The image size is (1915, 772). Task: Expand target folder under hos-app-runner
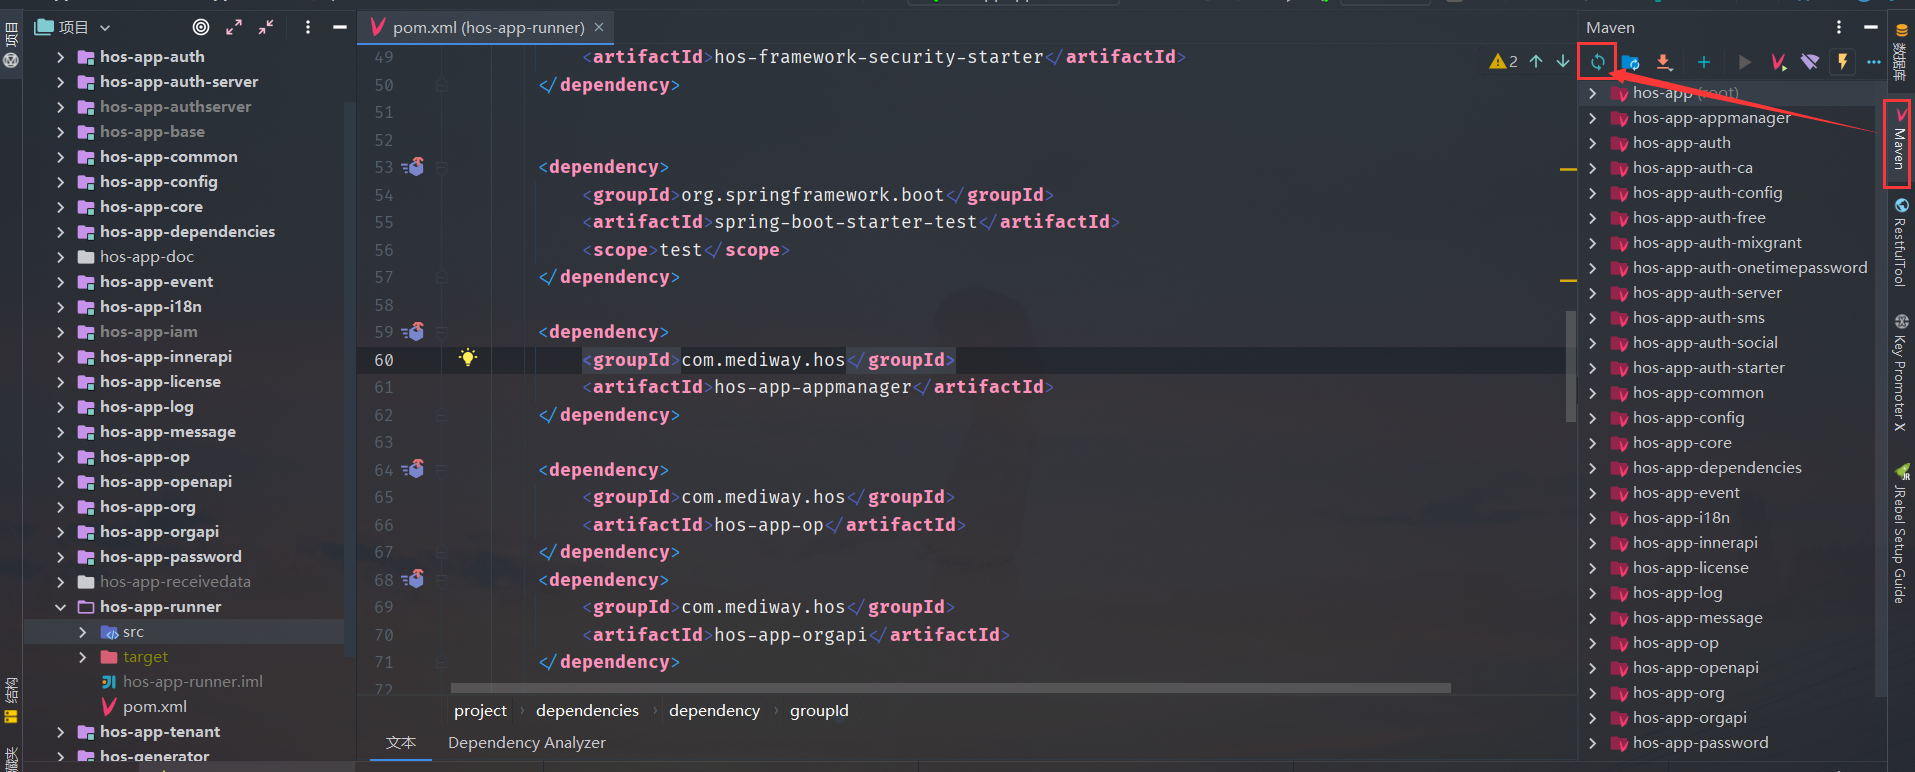pos(83,657)
